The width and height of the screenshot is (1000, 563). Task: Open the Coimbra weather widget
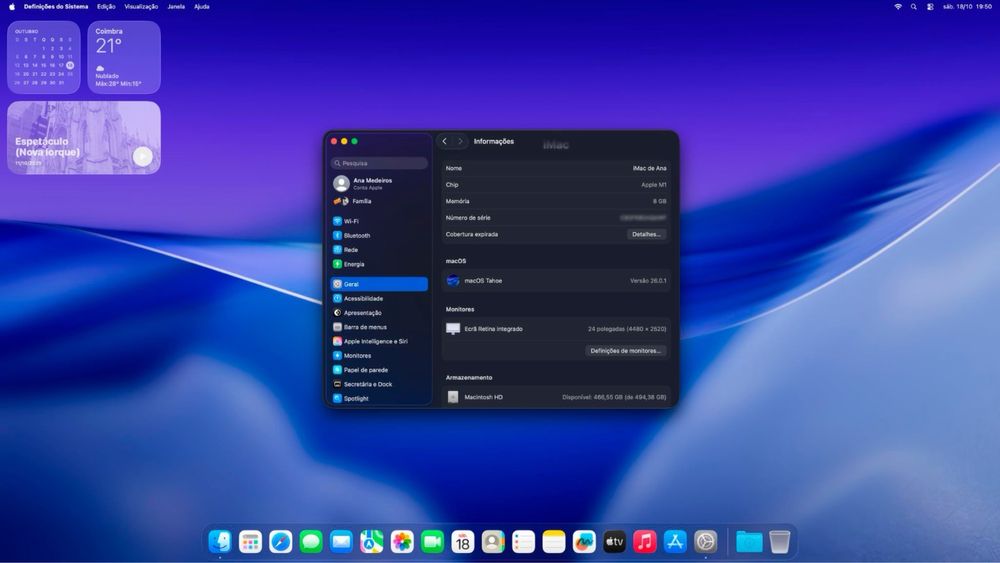tap(124, 57)
